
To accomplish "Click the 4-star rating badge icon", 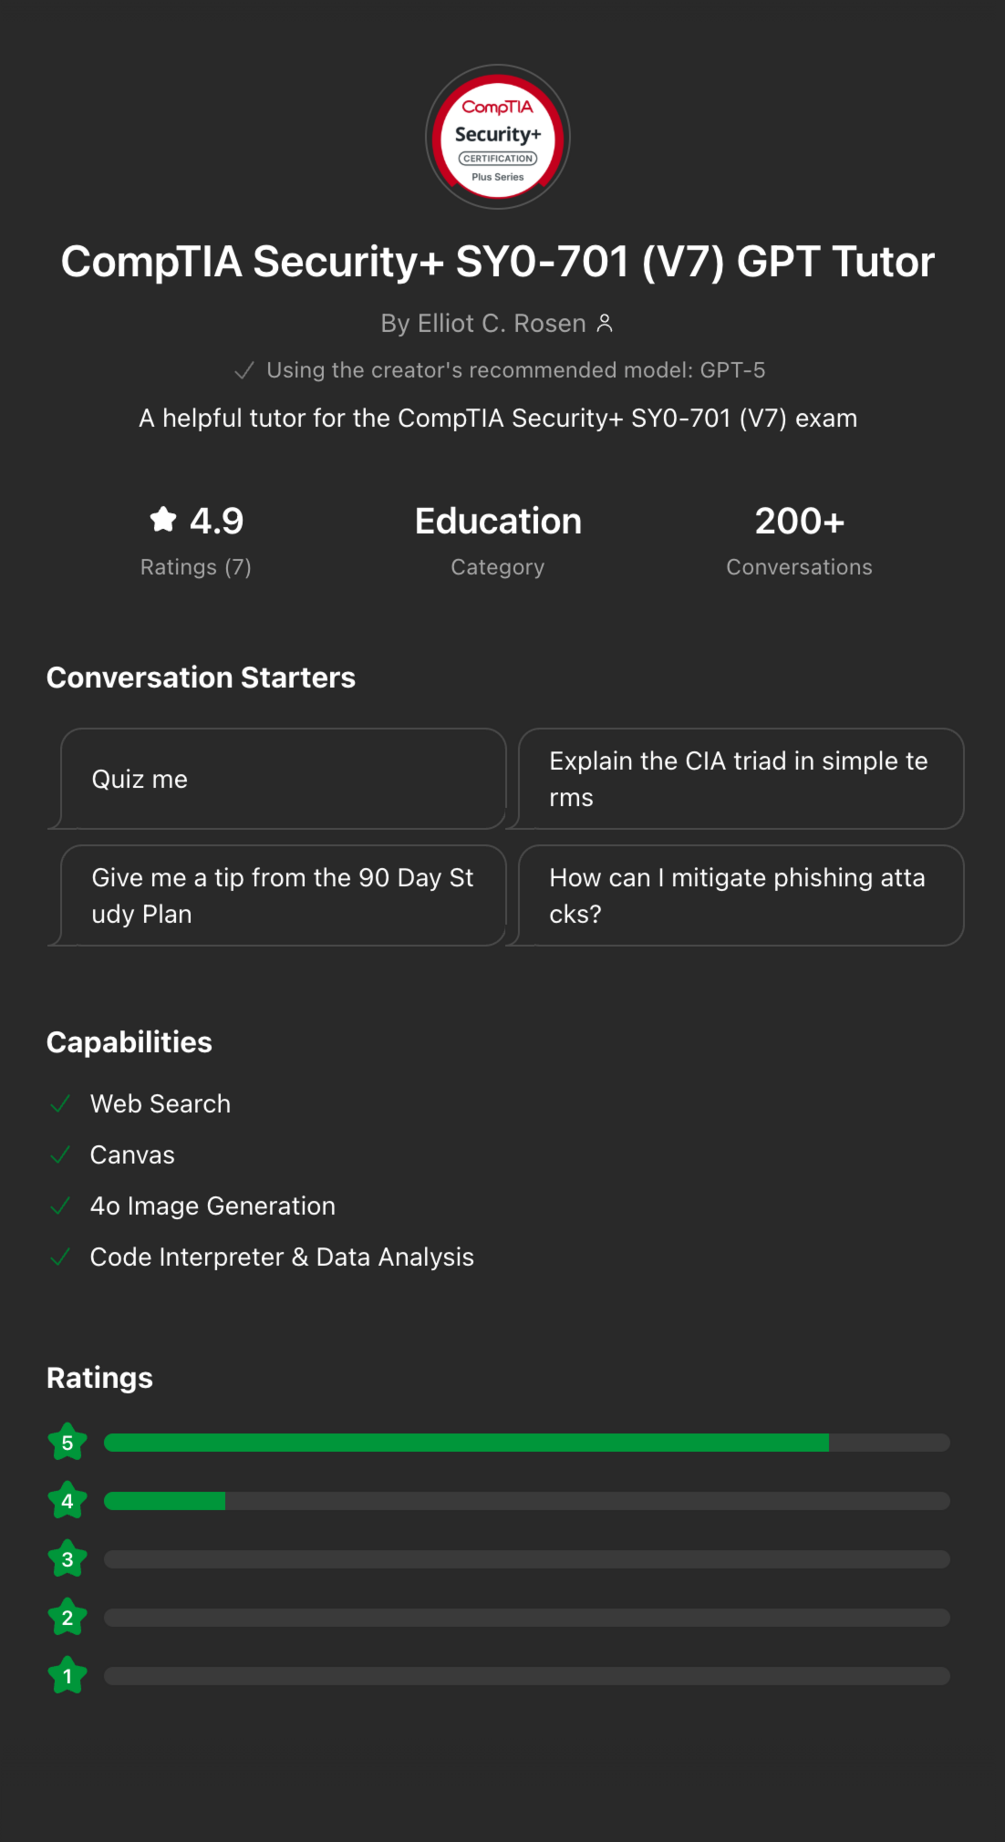I will tap(67, 1500).
